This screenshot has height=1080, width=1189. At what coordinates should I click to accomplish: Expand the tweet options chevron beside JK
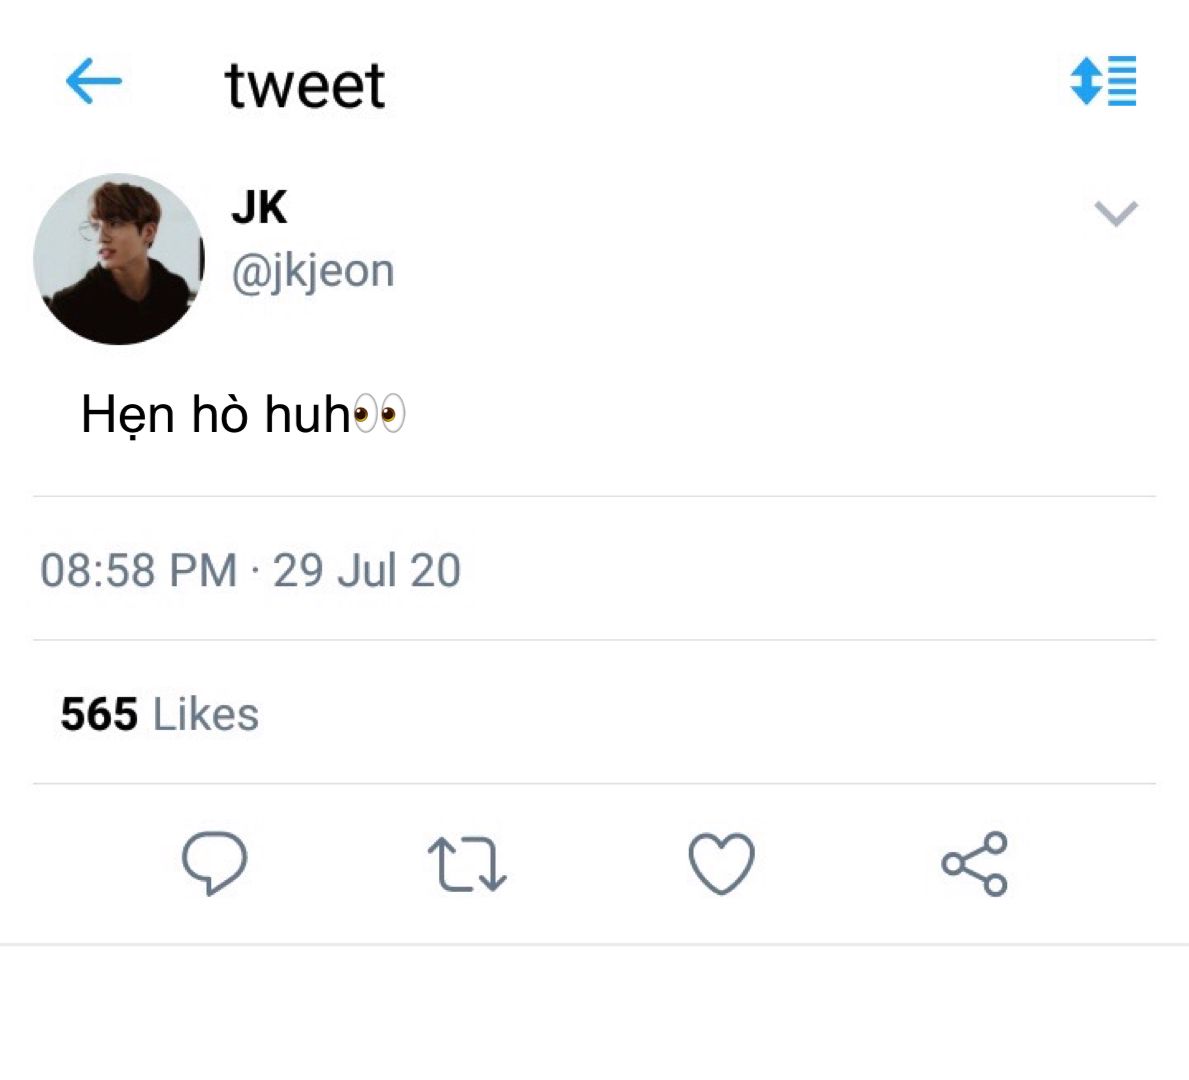(1116, 213)
